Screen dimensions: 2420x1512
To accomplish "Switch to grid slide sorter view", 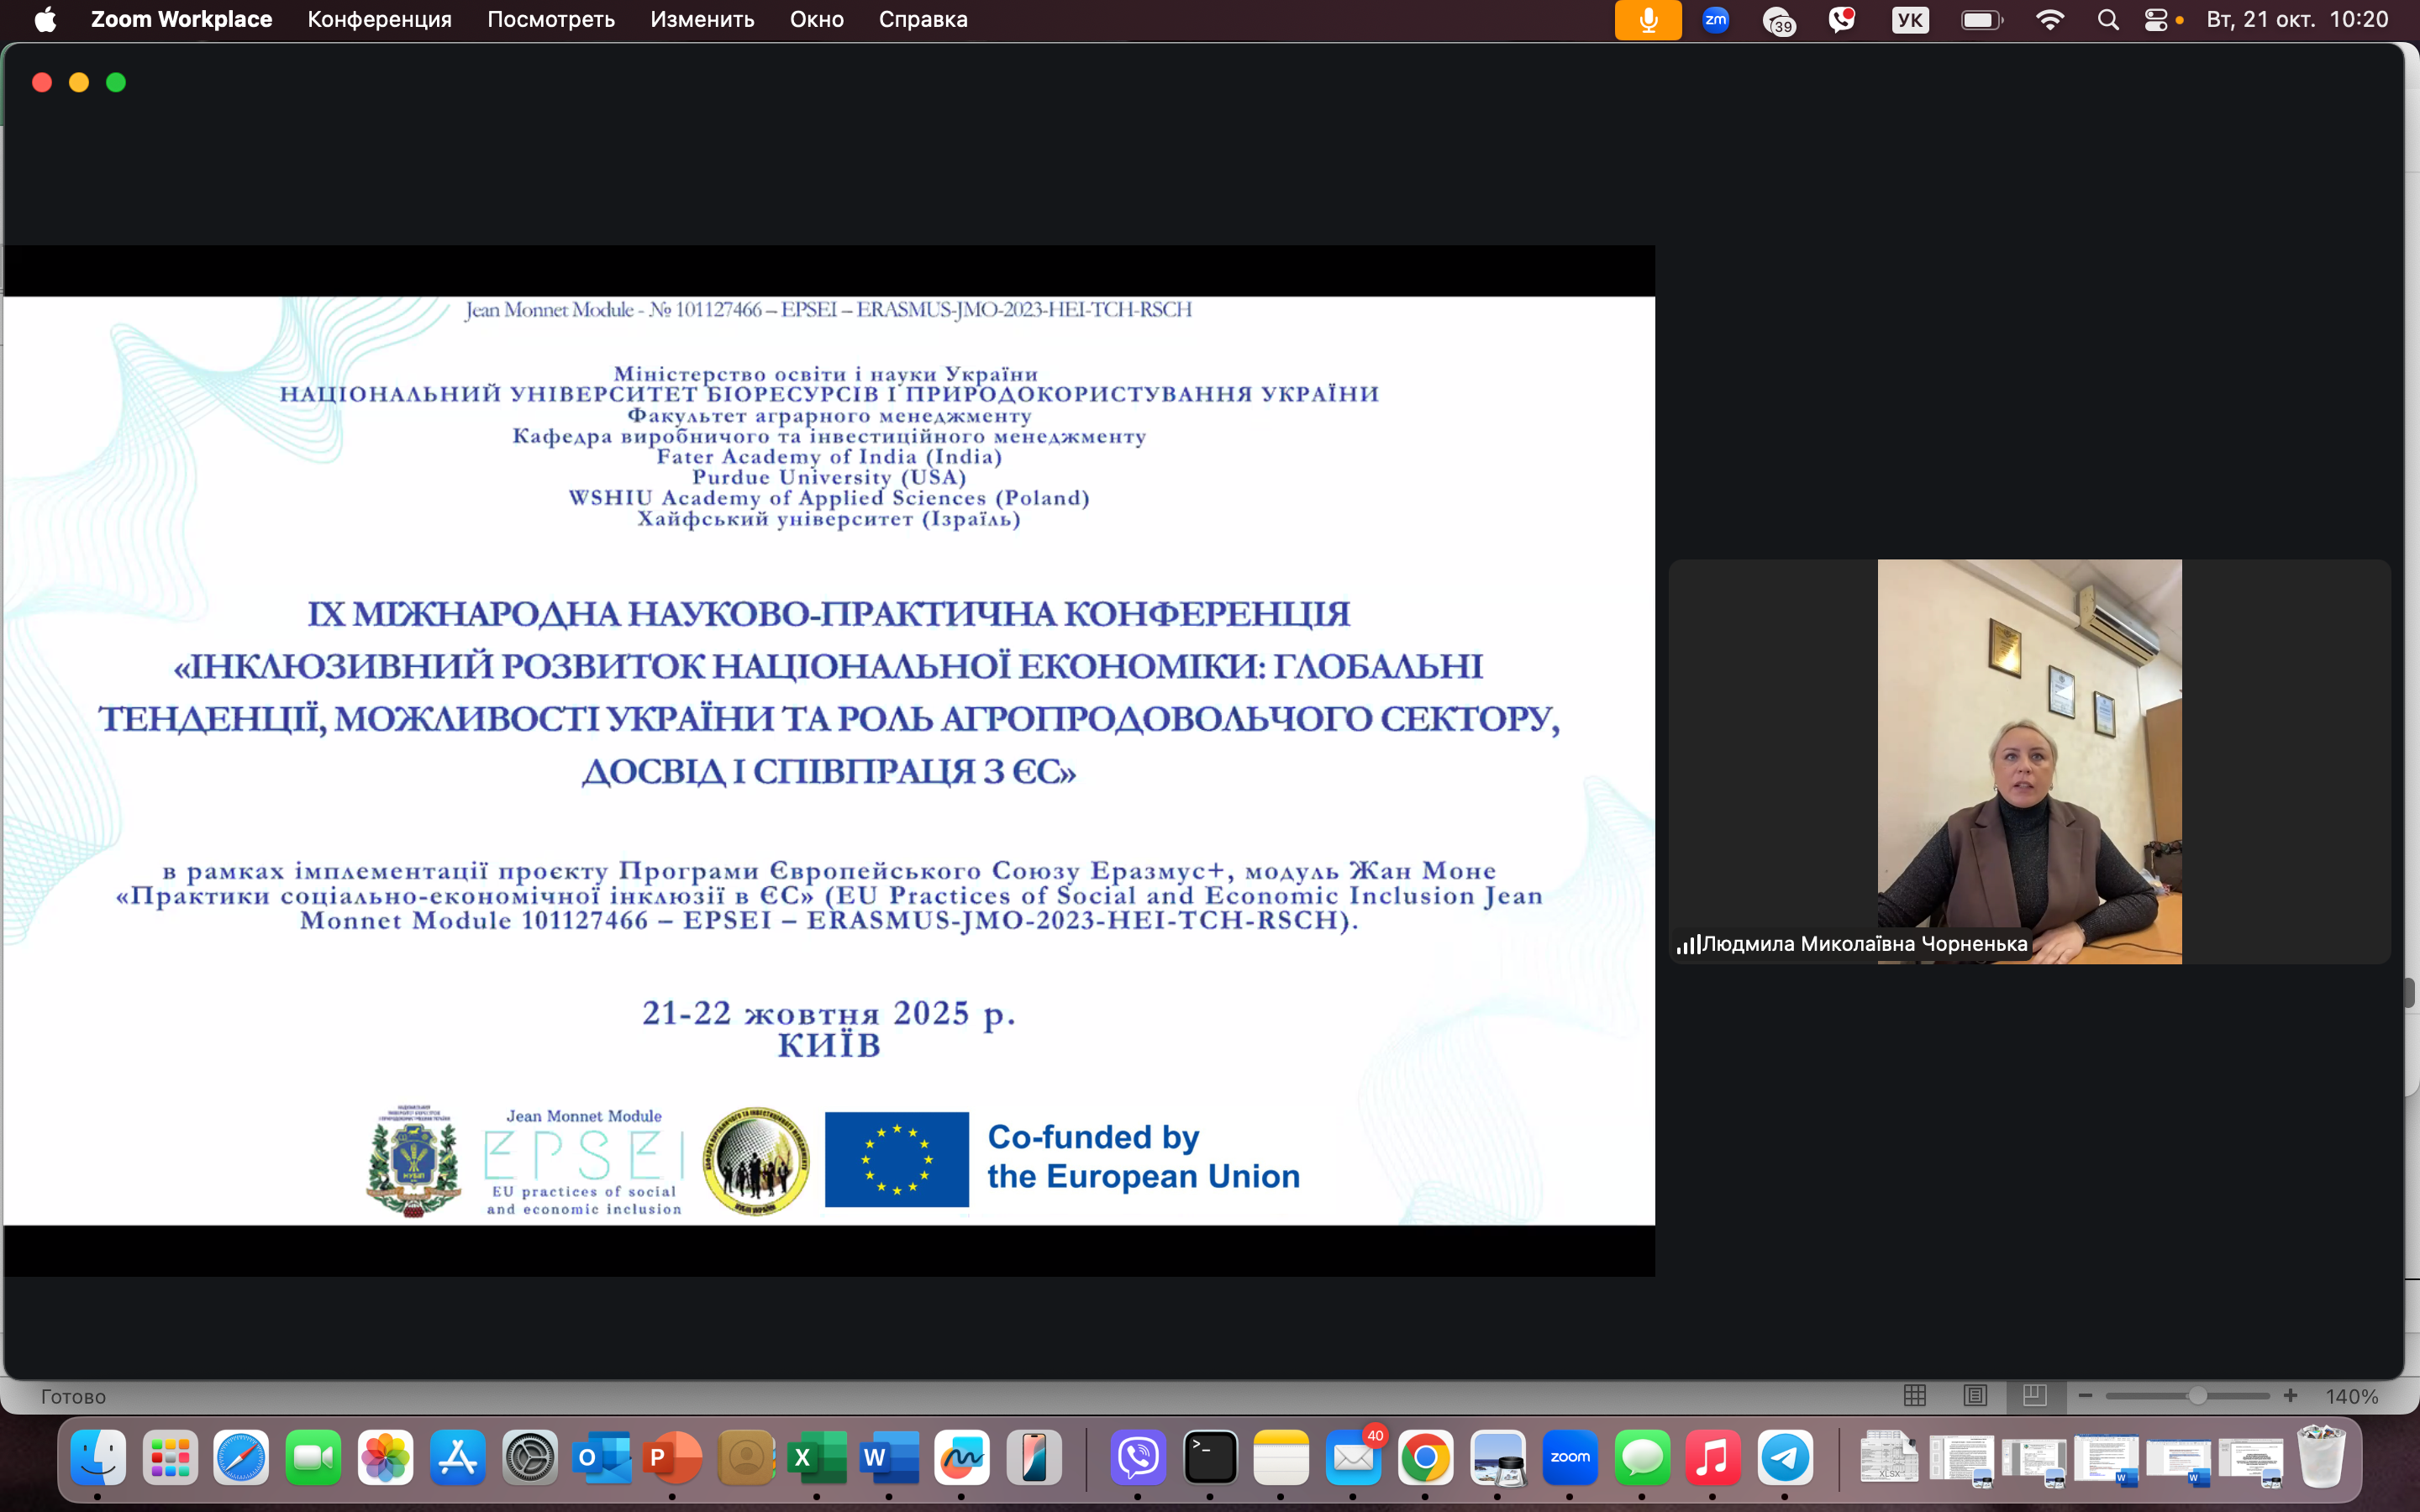I will point(1915,1396).
